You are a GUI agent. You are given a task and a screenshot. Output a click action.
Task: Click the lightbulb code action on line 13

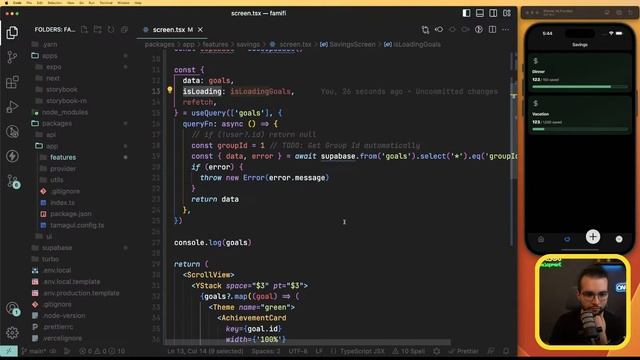tap(170, 90)
